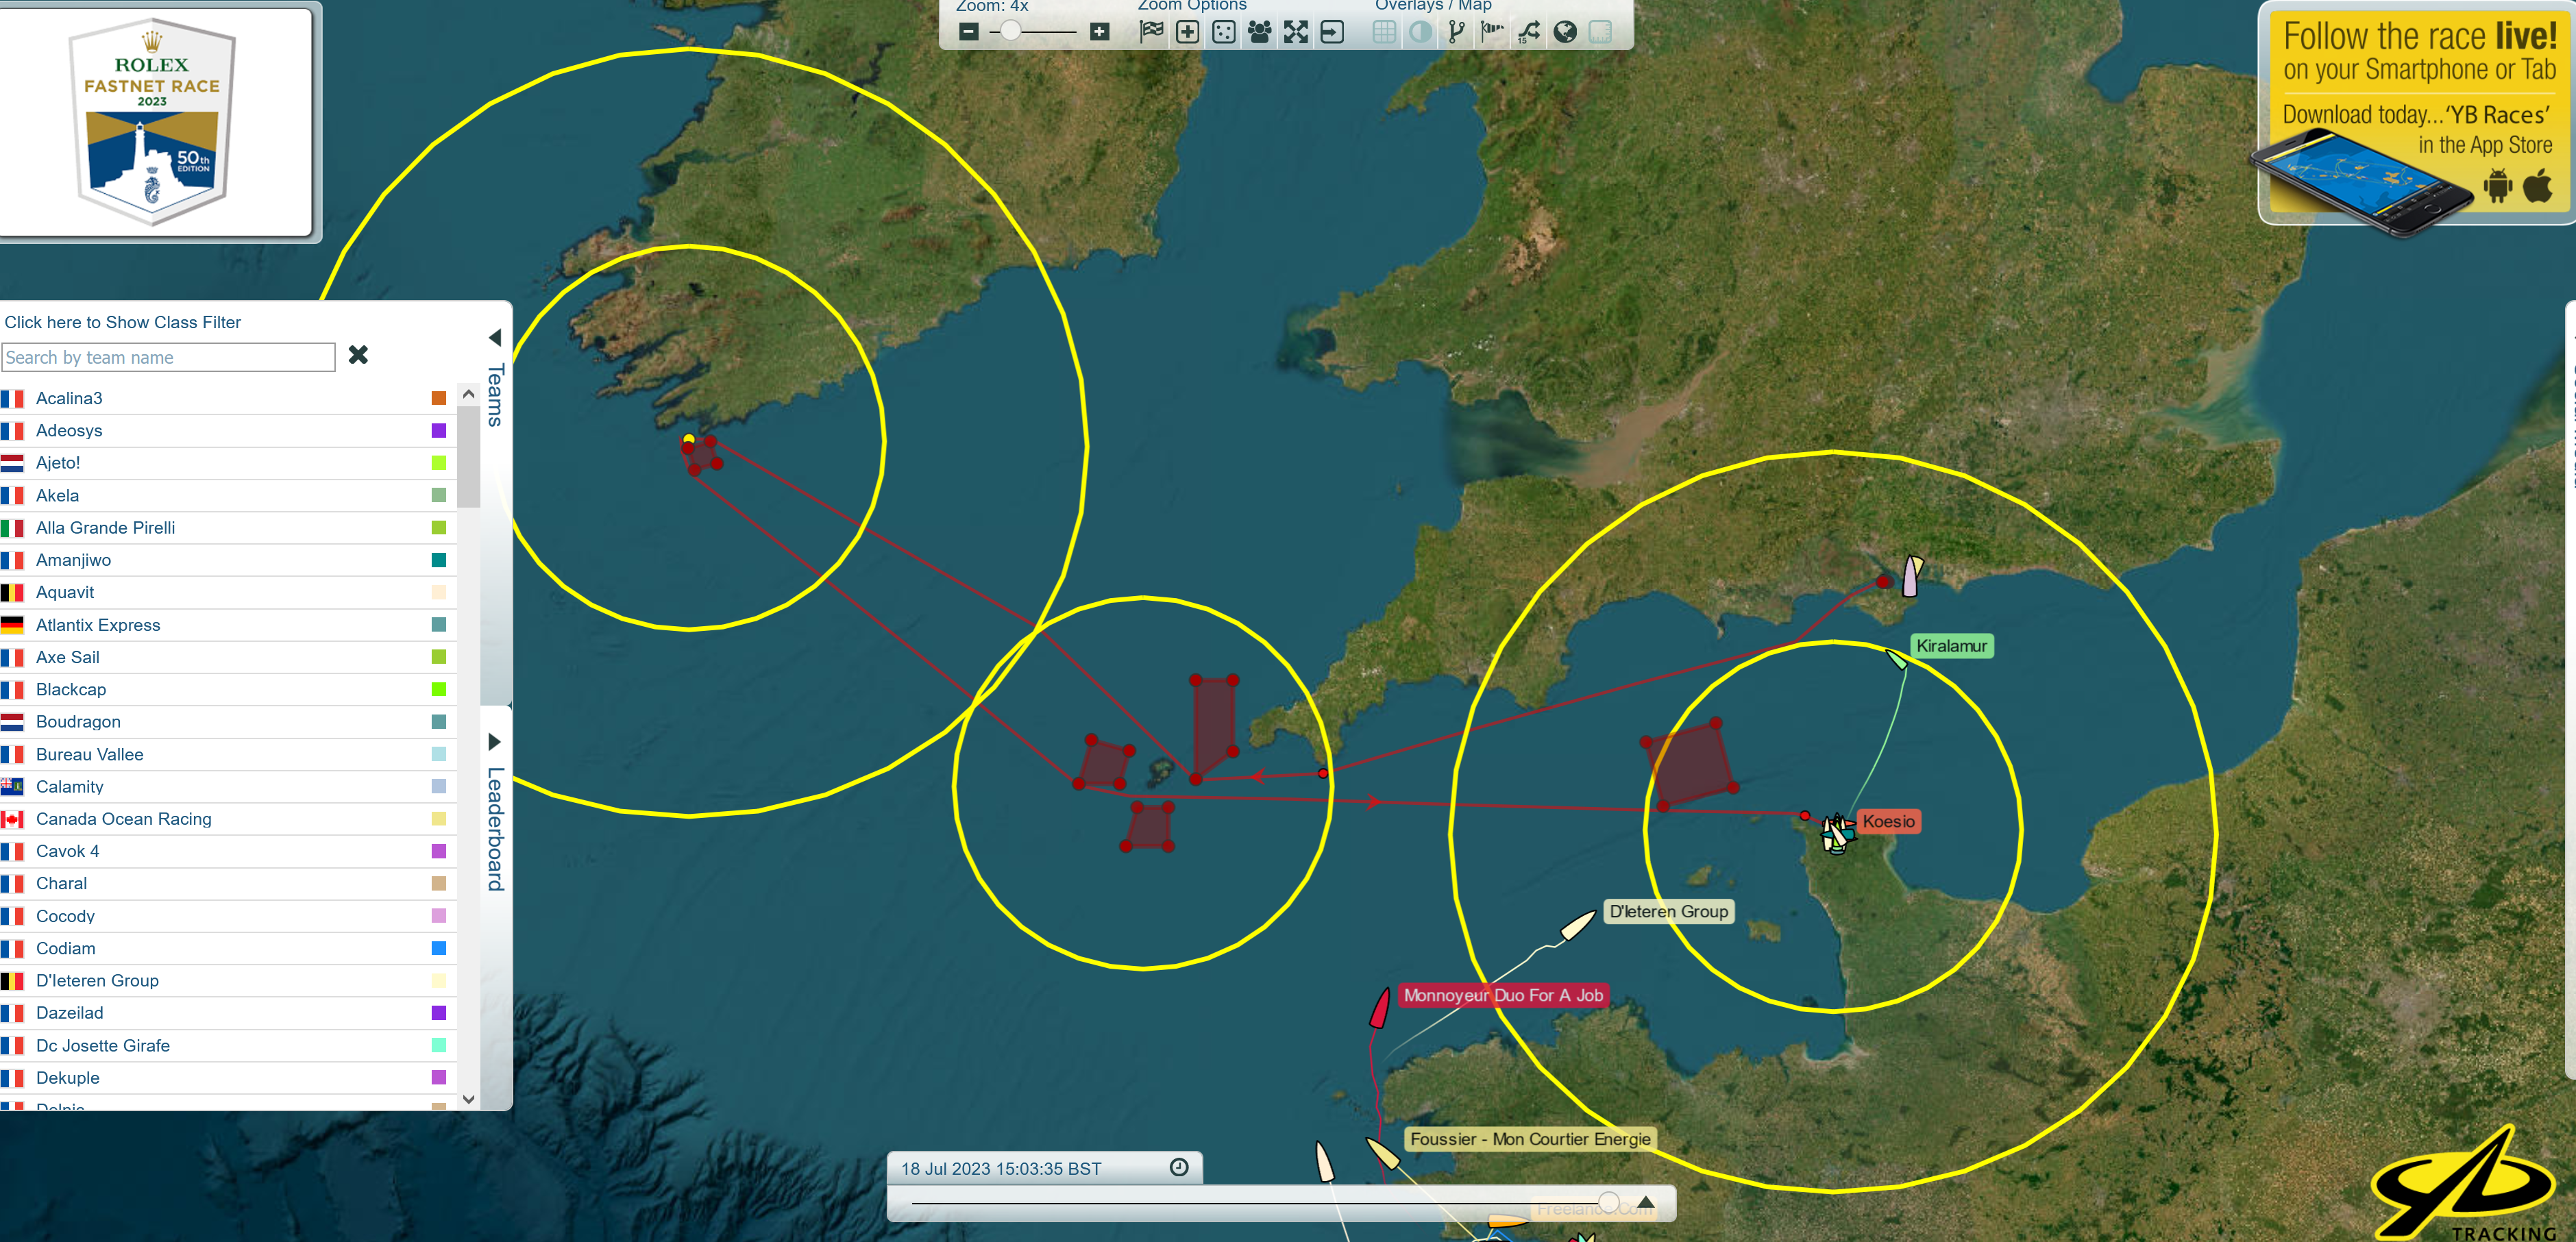
Task: Select team Cavok 4 in list
Action: coord(228,851)
